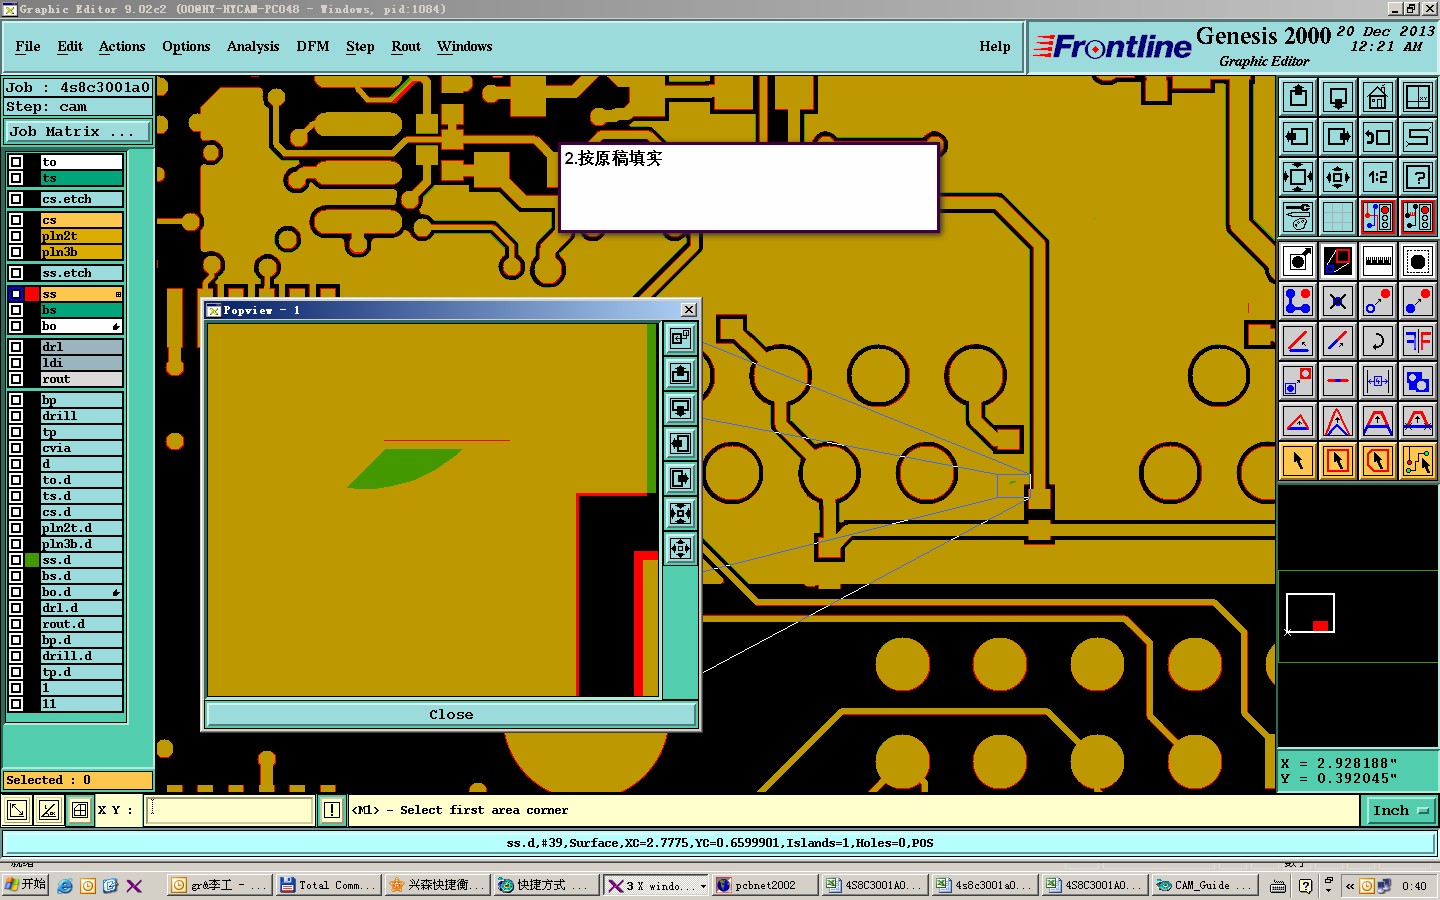Screen dimensions: 1440x900
Task: Click the pan down arrow icon
Action: pos(1338,97)
